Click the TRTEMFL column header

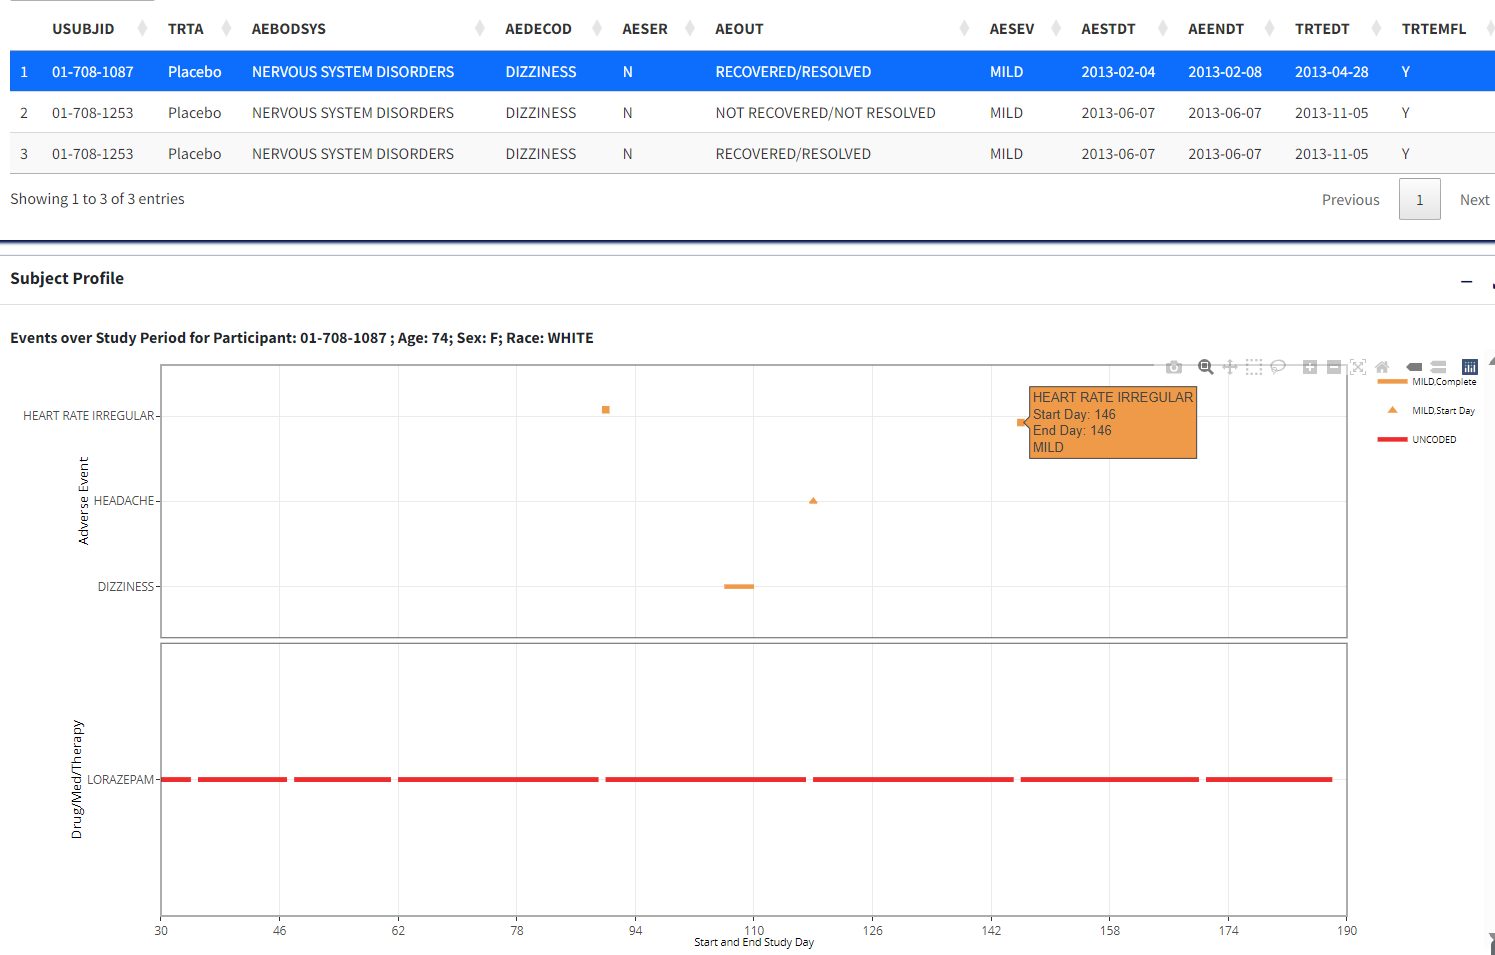[1433, 29]
